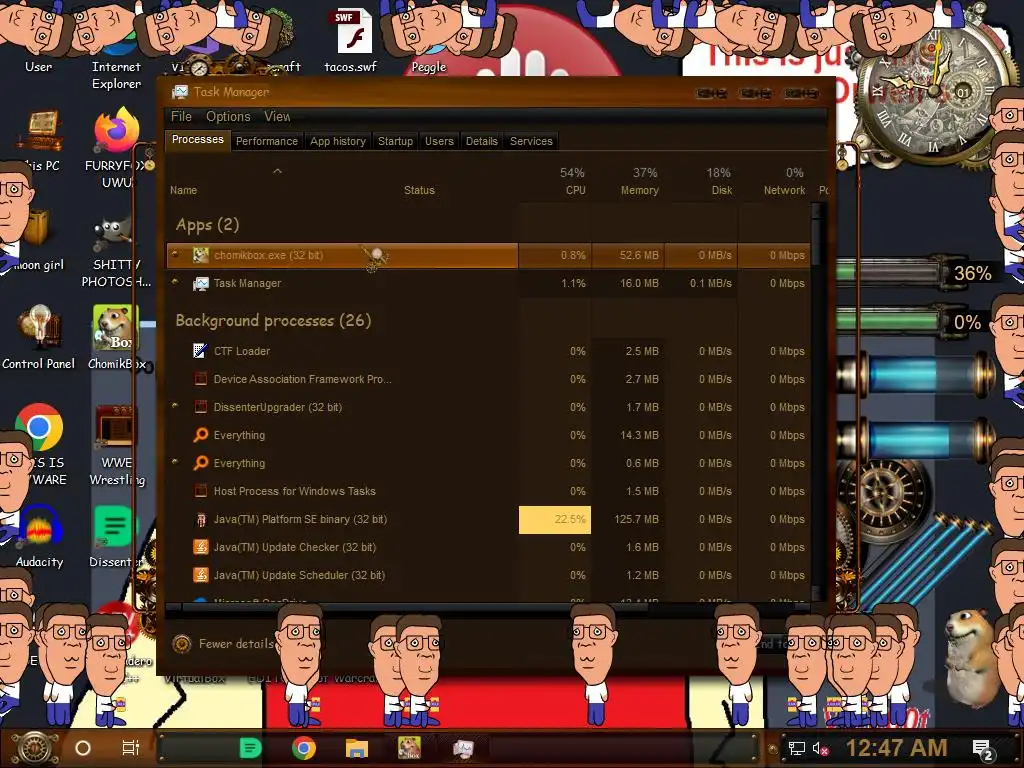Open File Explorer from the taskbar
This screenshot has height=768, width=1024.
357,748
